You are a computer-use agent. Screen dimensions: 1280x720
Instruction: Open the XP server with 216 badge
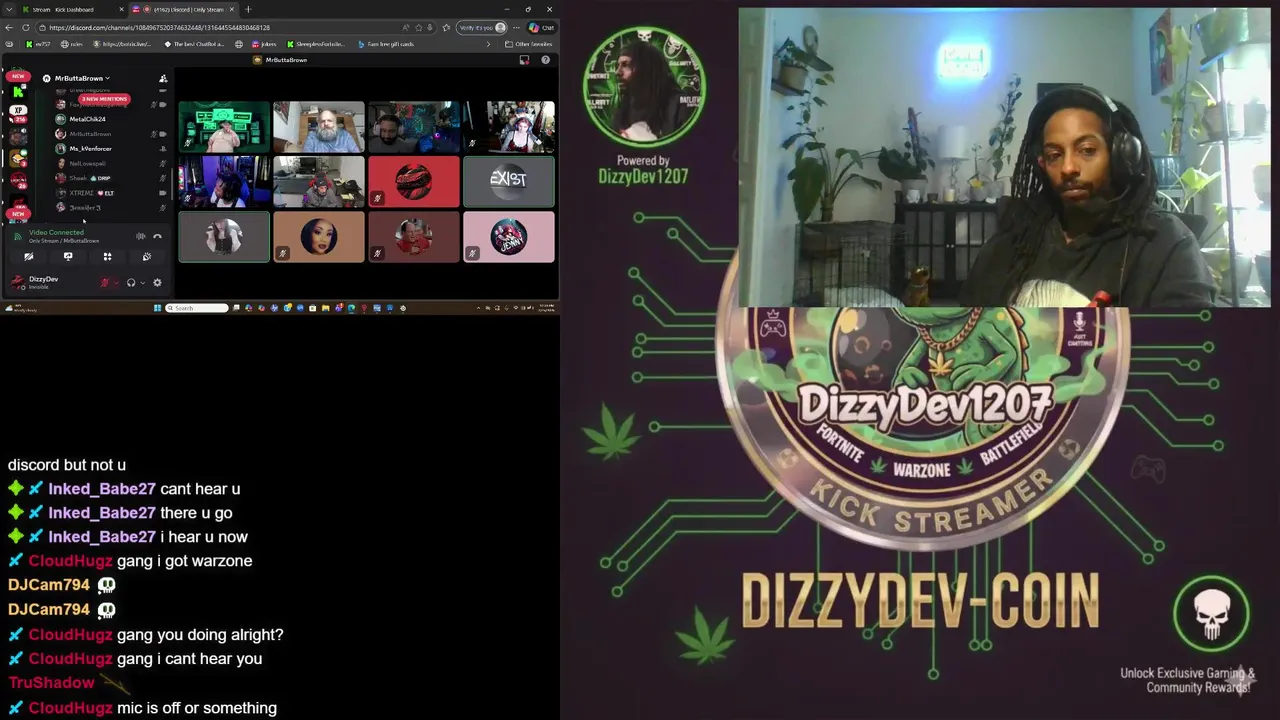18,112
